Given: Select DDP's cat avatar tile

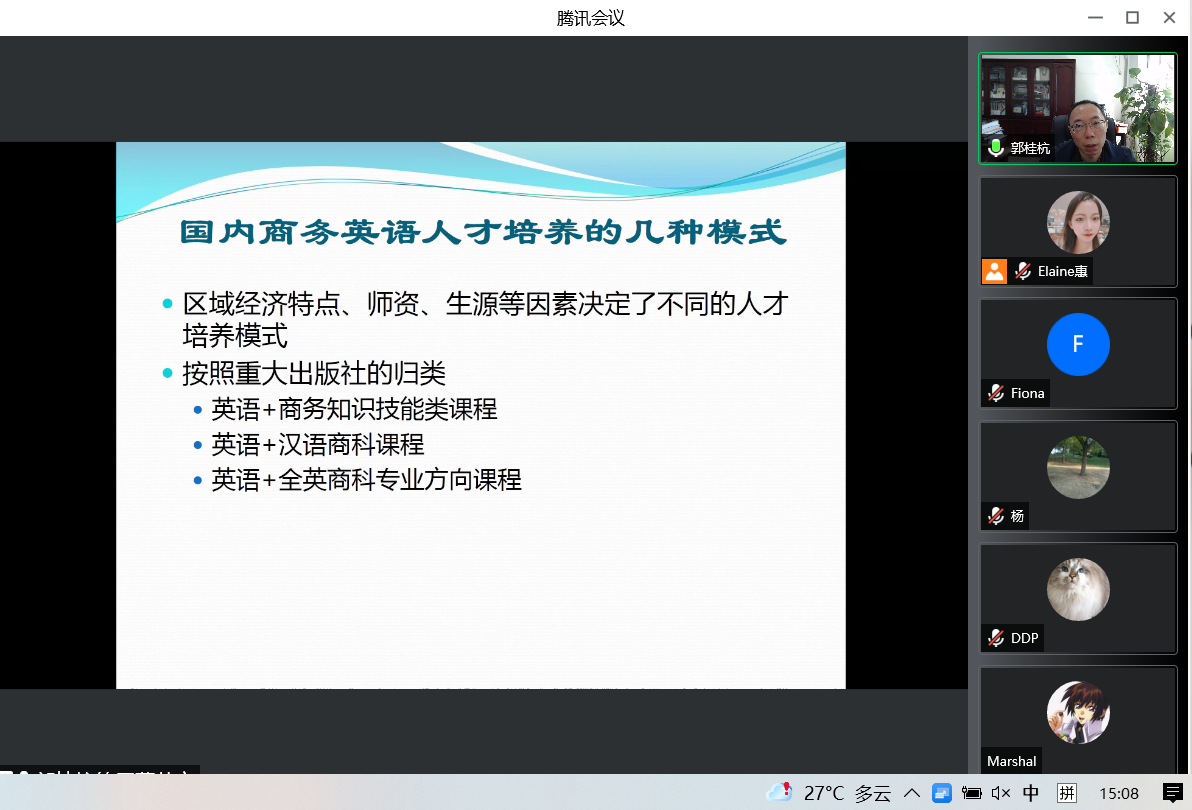Looking at the screenshot, I should pos(1078,589).
